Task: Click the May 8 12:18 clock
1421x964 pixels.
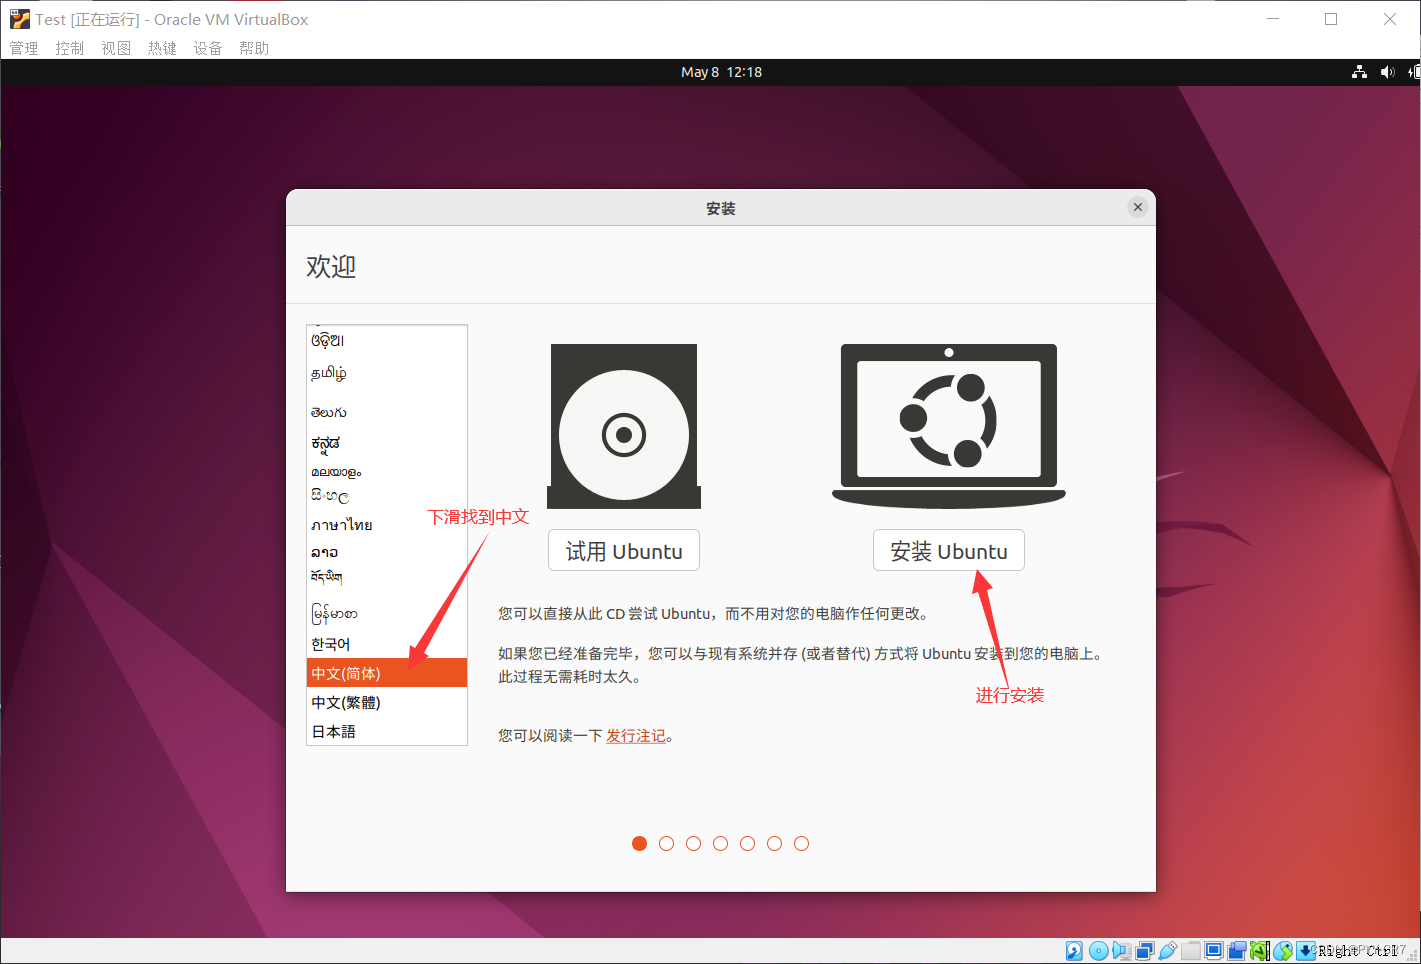Action: click(x=721, y=72)
